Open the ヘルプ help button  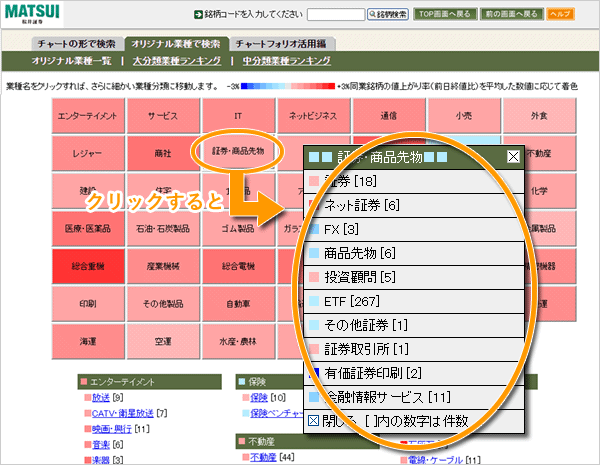(560, 15)
